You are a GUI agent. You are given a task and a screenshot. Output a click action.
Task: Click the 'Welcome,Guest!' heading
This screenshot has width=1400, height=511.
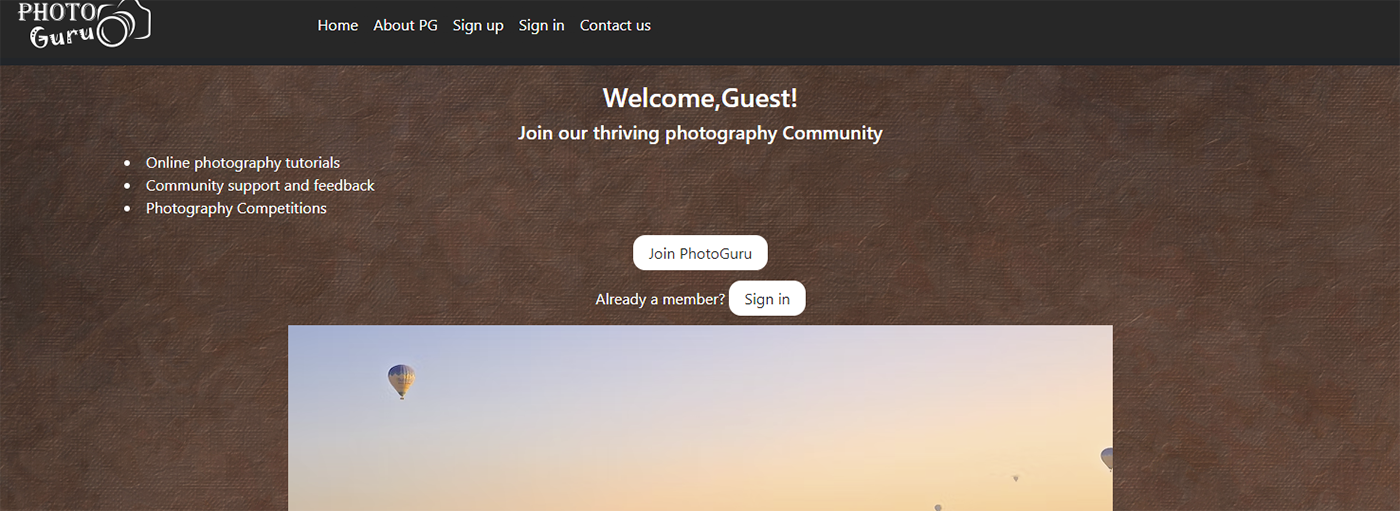pos(700,98)
